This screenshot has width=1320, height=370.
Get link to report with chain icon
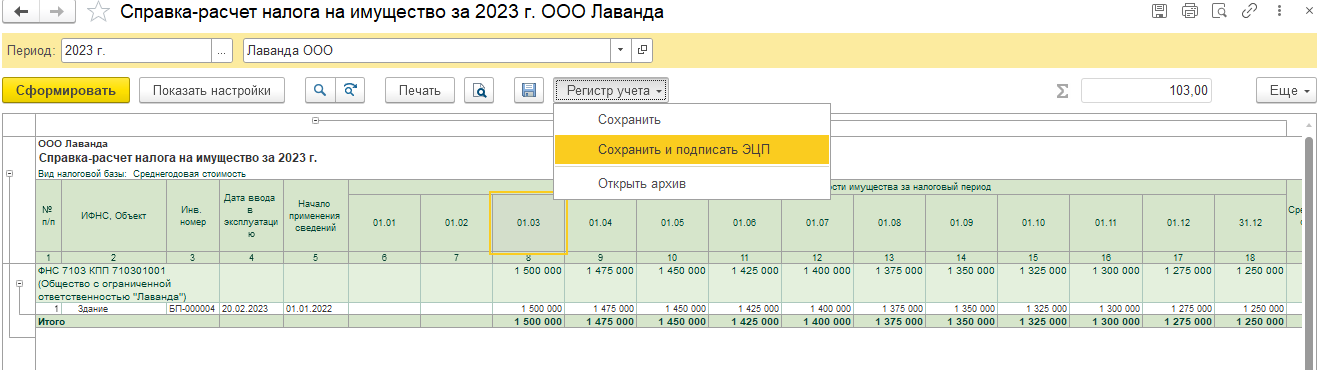(1249, 12)
